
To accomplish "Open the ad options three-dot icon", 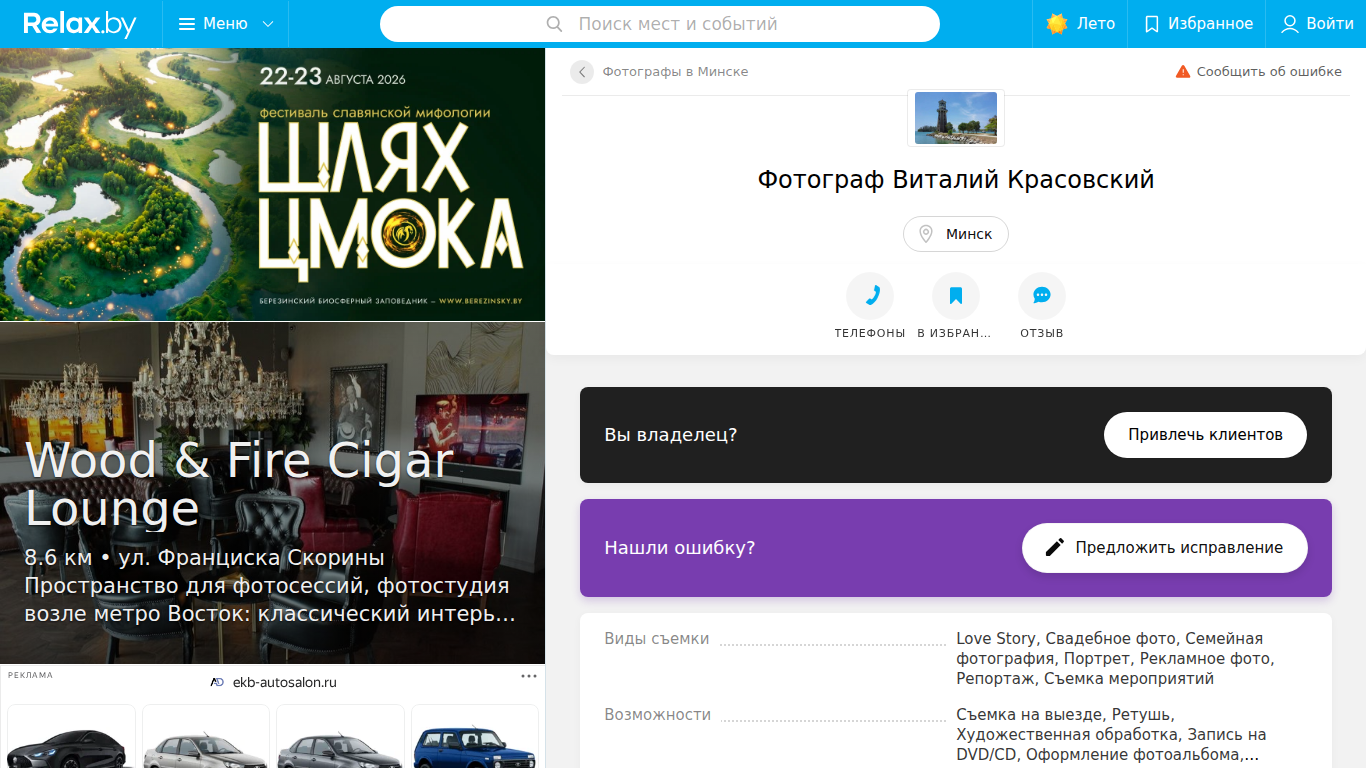I will (x=529, y=676).
